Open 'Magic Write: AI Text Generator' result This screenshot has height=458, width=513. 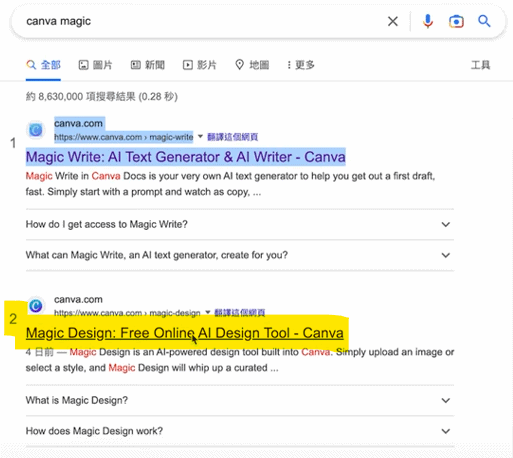coord(186,157)
